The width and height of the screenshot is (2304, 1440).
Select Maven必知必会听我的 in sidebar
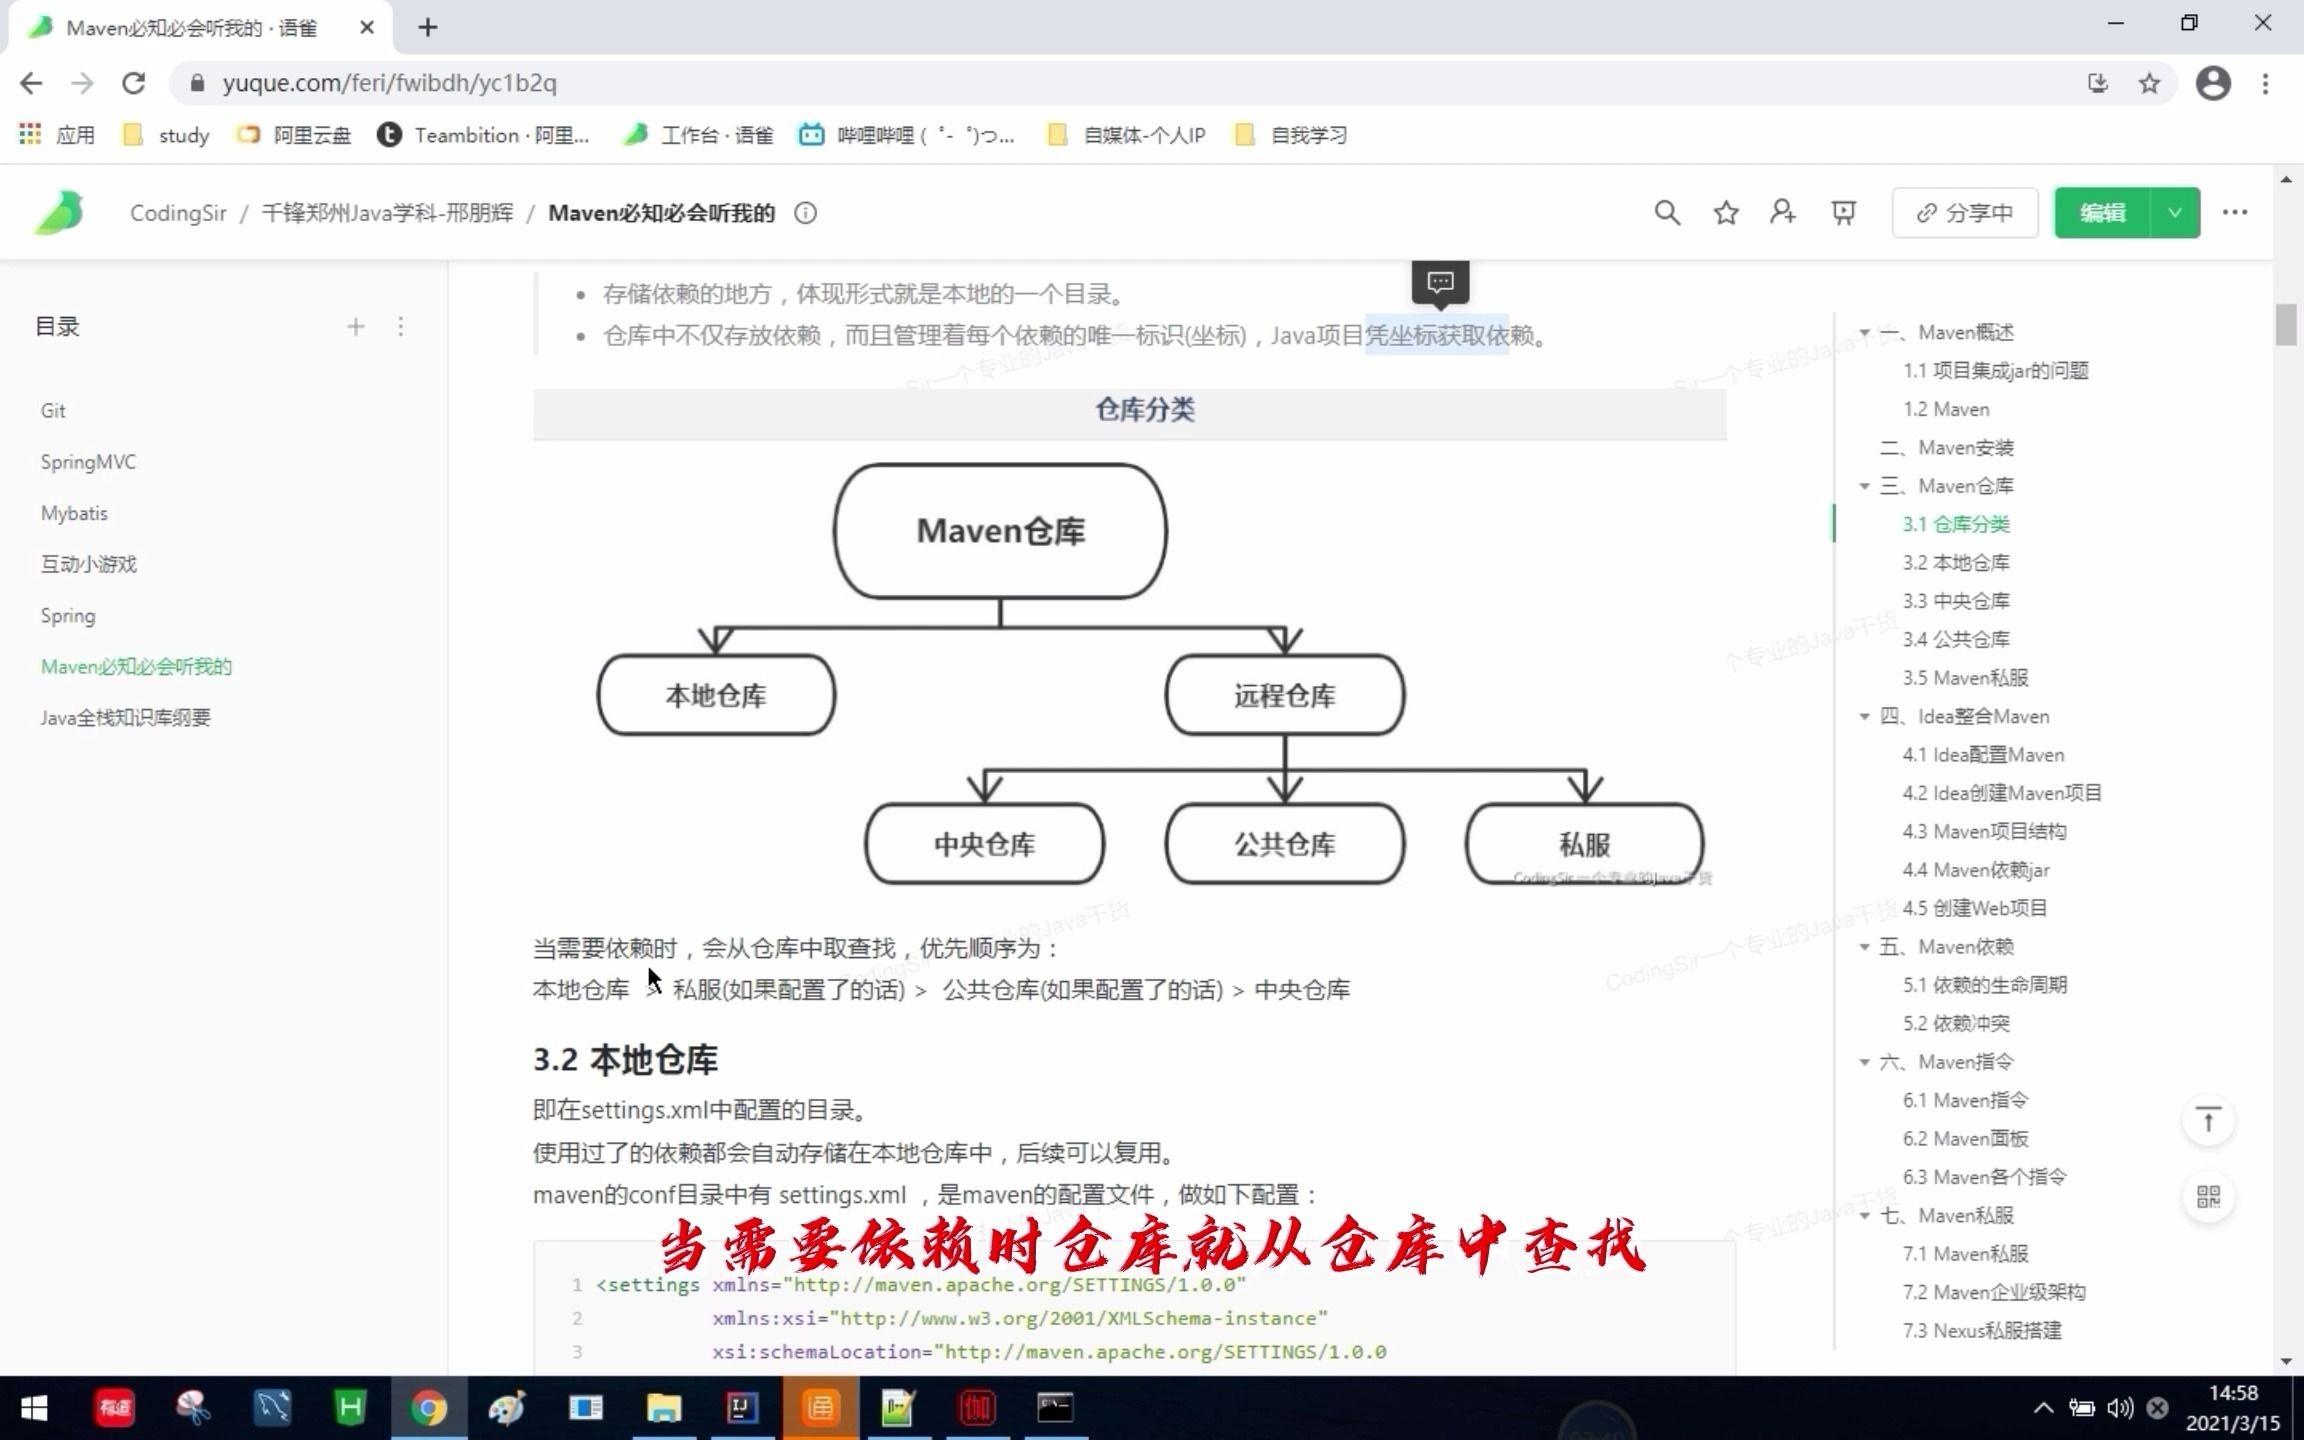136,665
